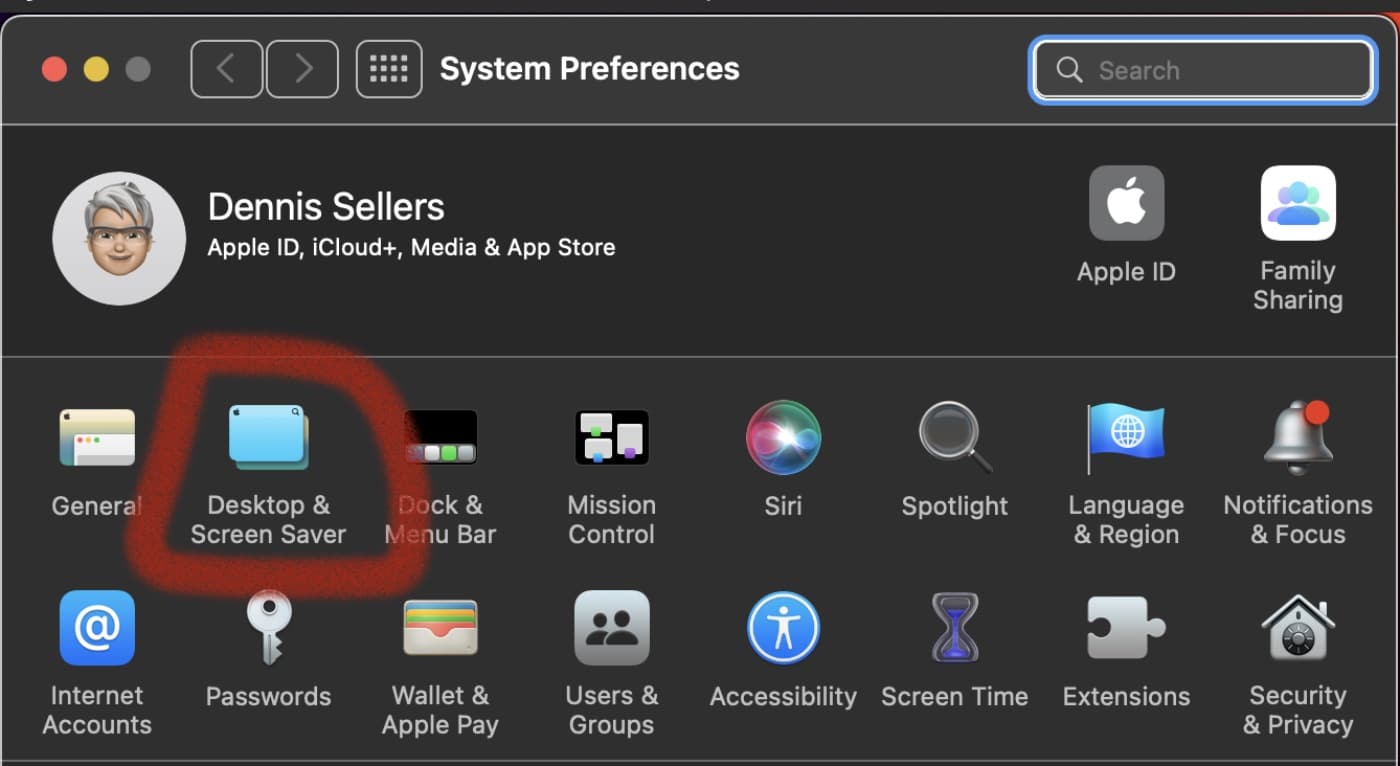
Task: Open Internet Accounts pane
Action: click(x=97, y=628)
